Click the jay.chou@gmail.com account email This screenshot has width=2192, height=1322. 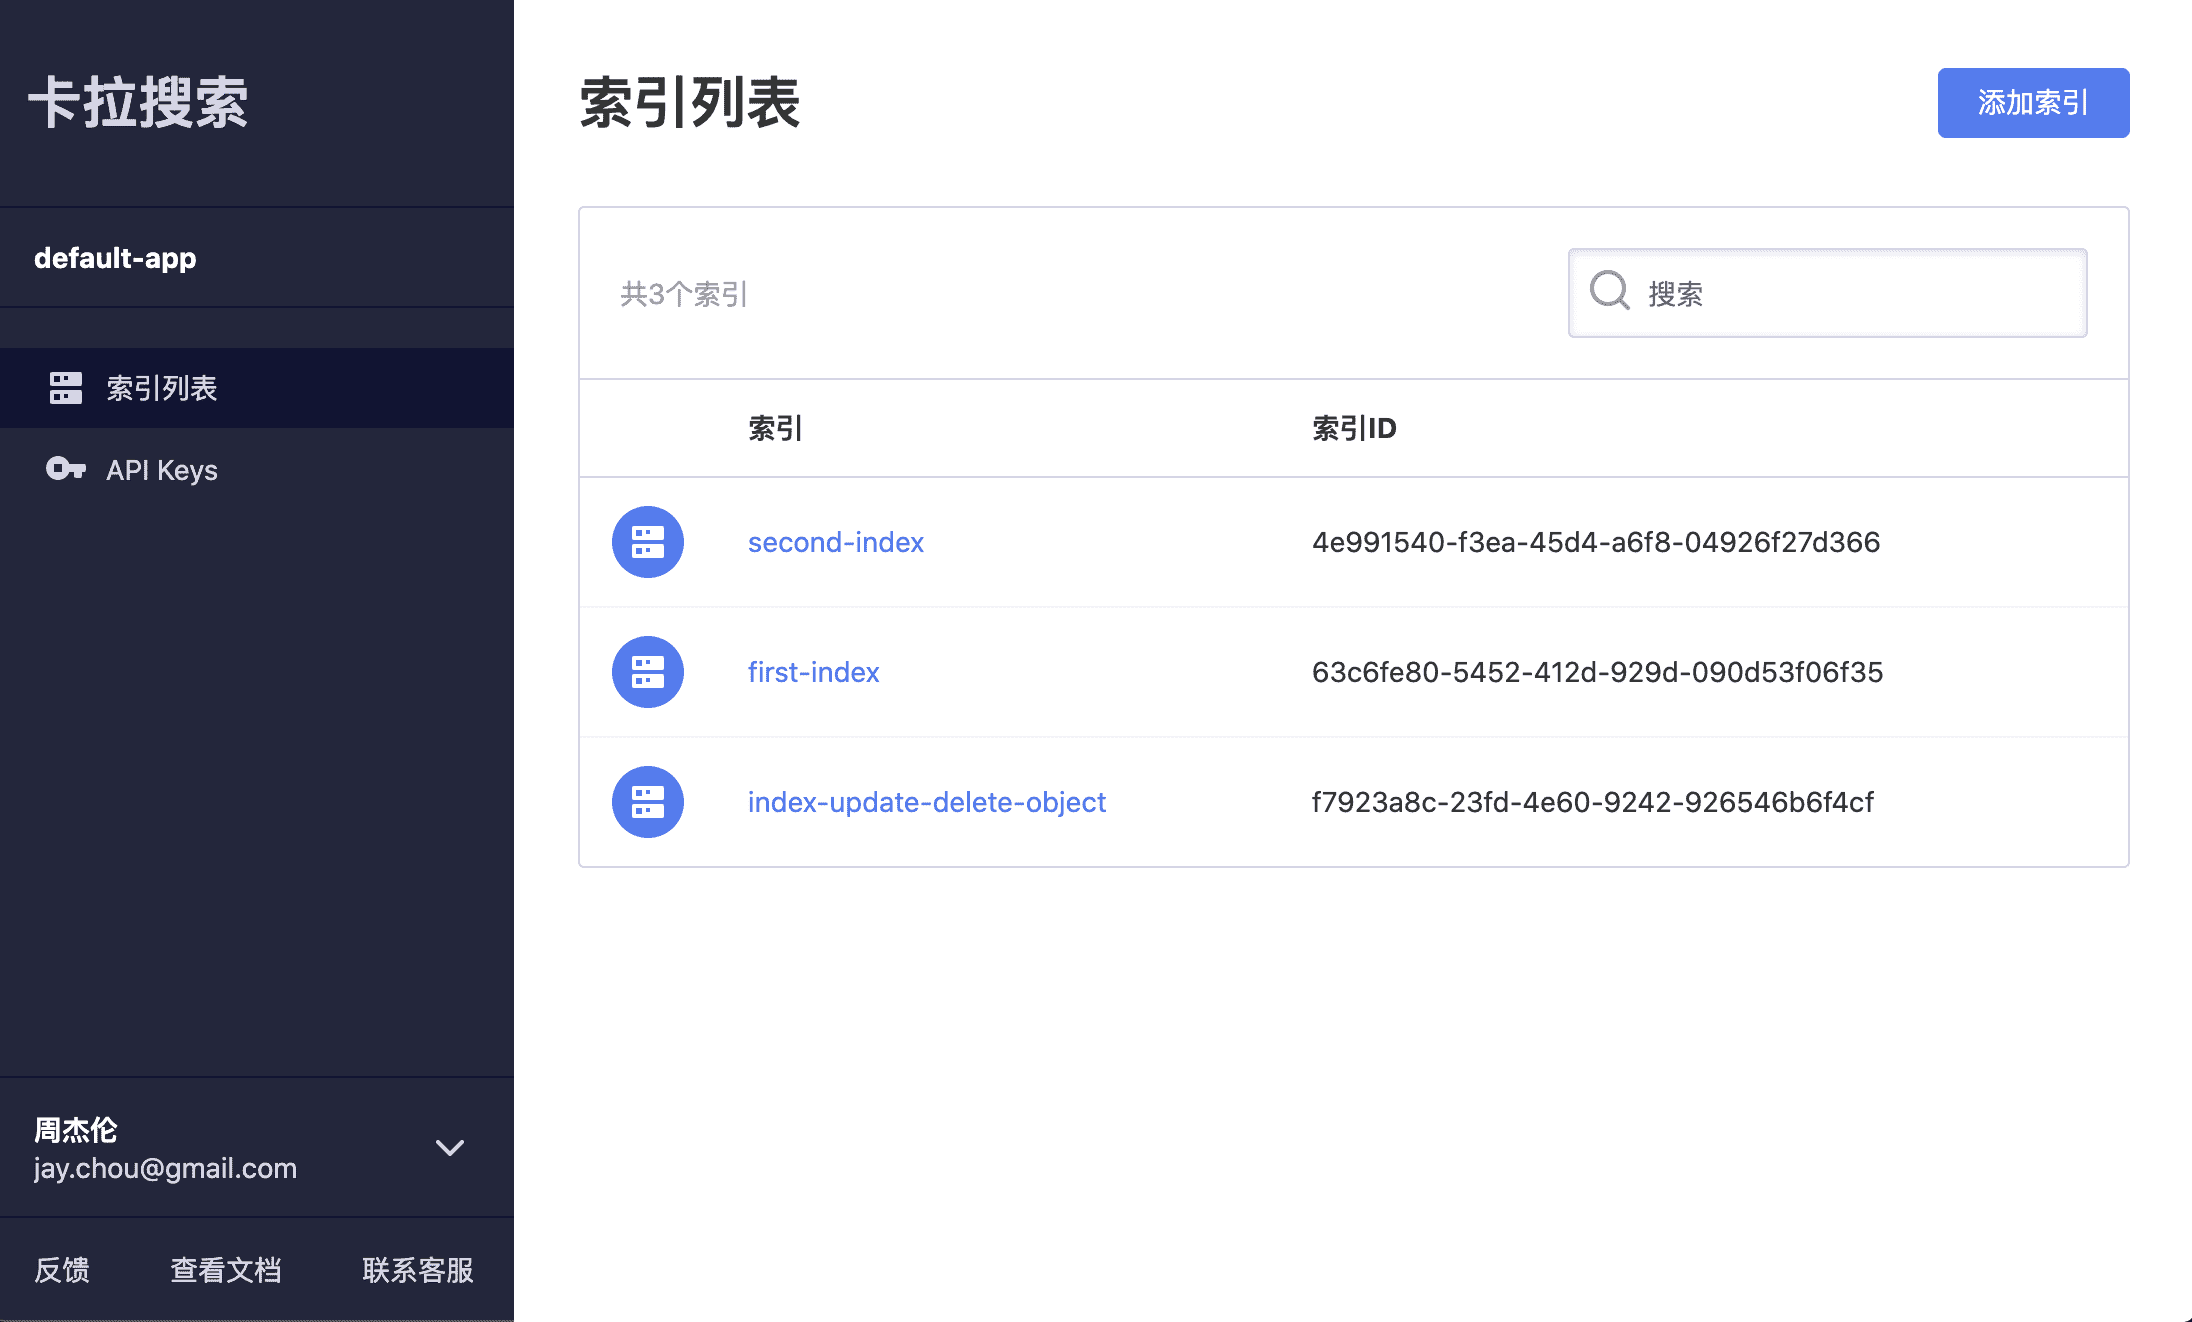[165, 1168]
